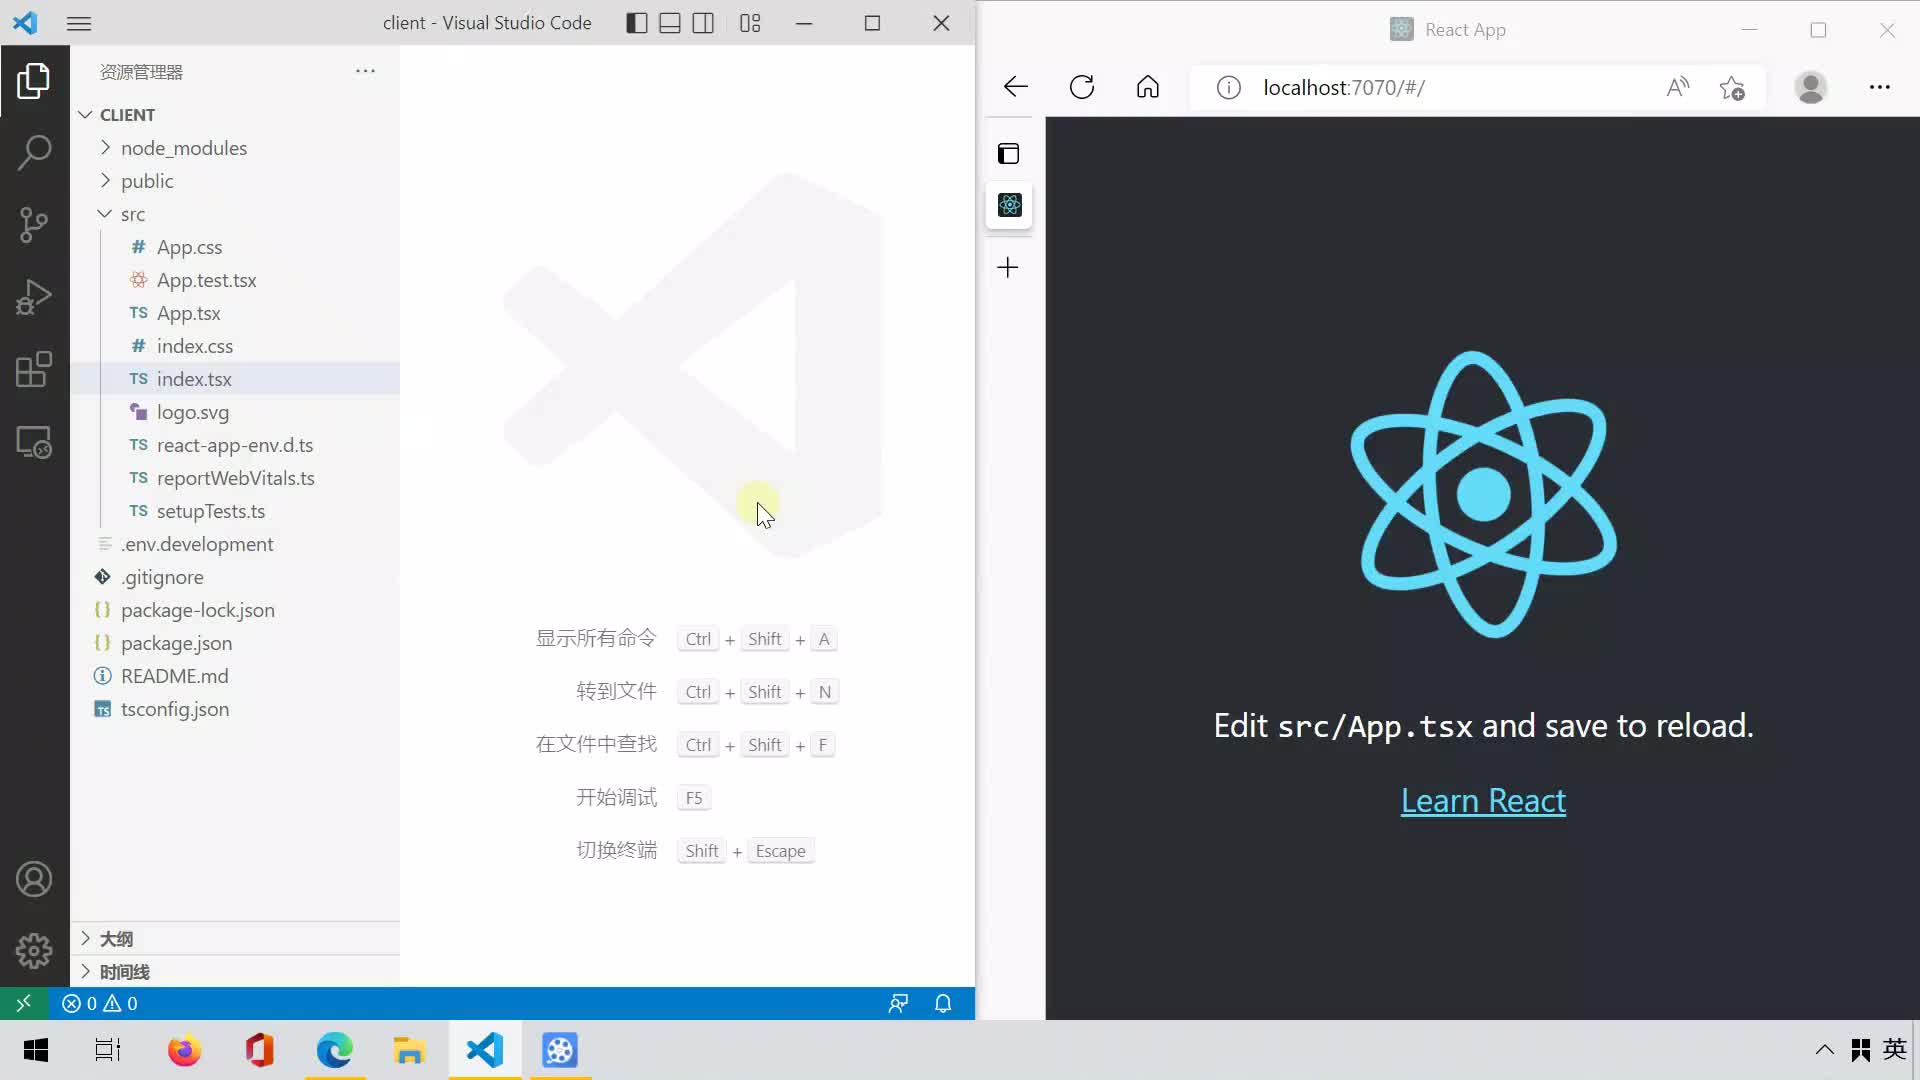Open setupTests.ts file
Viewport: 1920px width, 1080px height.
235,511
